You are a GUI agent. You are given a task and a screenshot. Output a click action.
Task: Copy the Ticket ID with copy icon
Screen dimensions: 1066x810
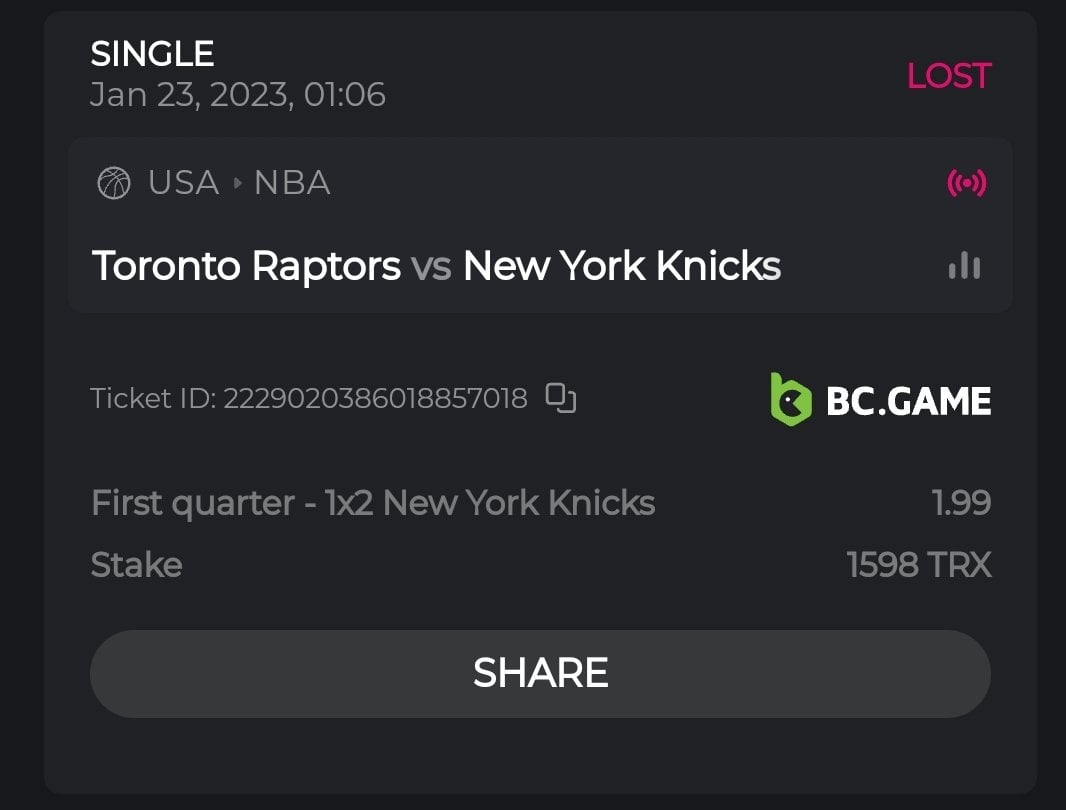coord(561,398)
